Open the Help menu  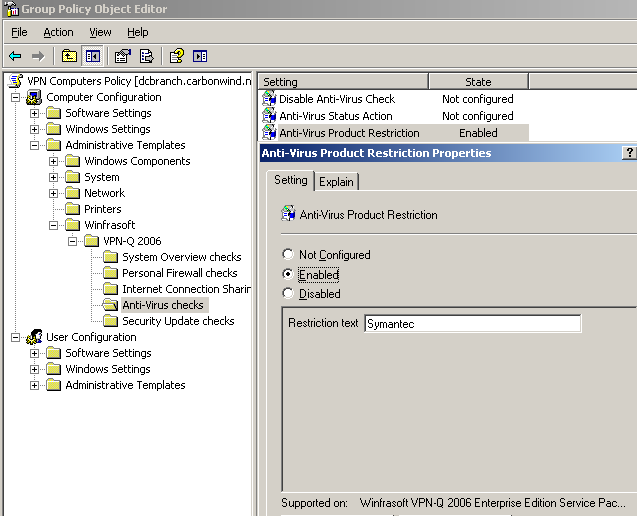tap(138, 32)
